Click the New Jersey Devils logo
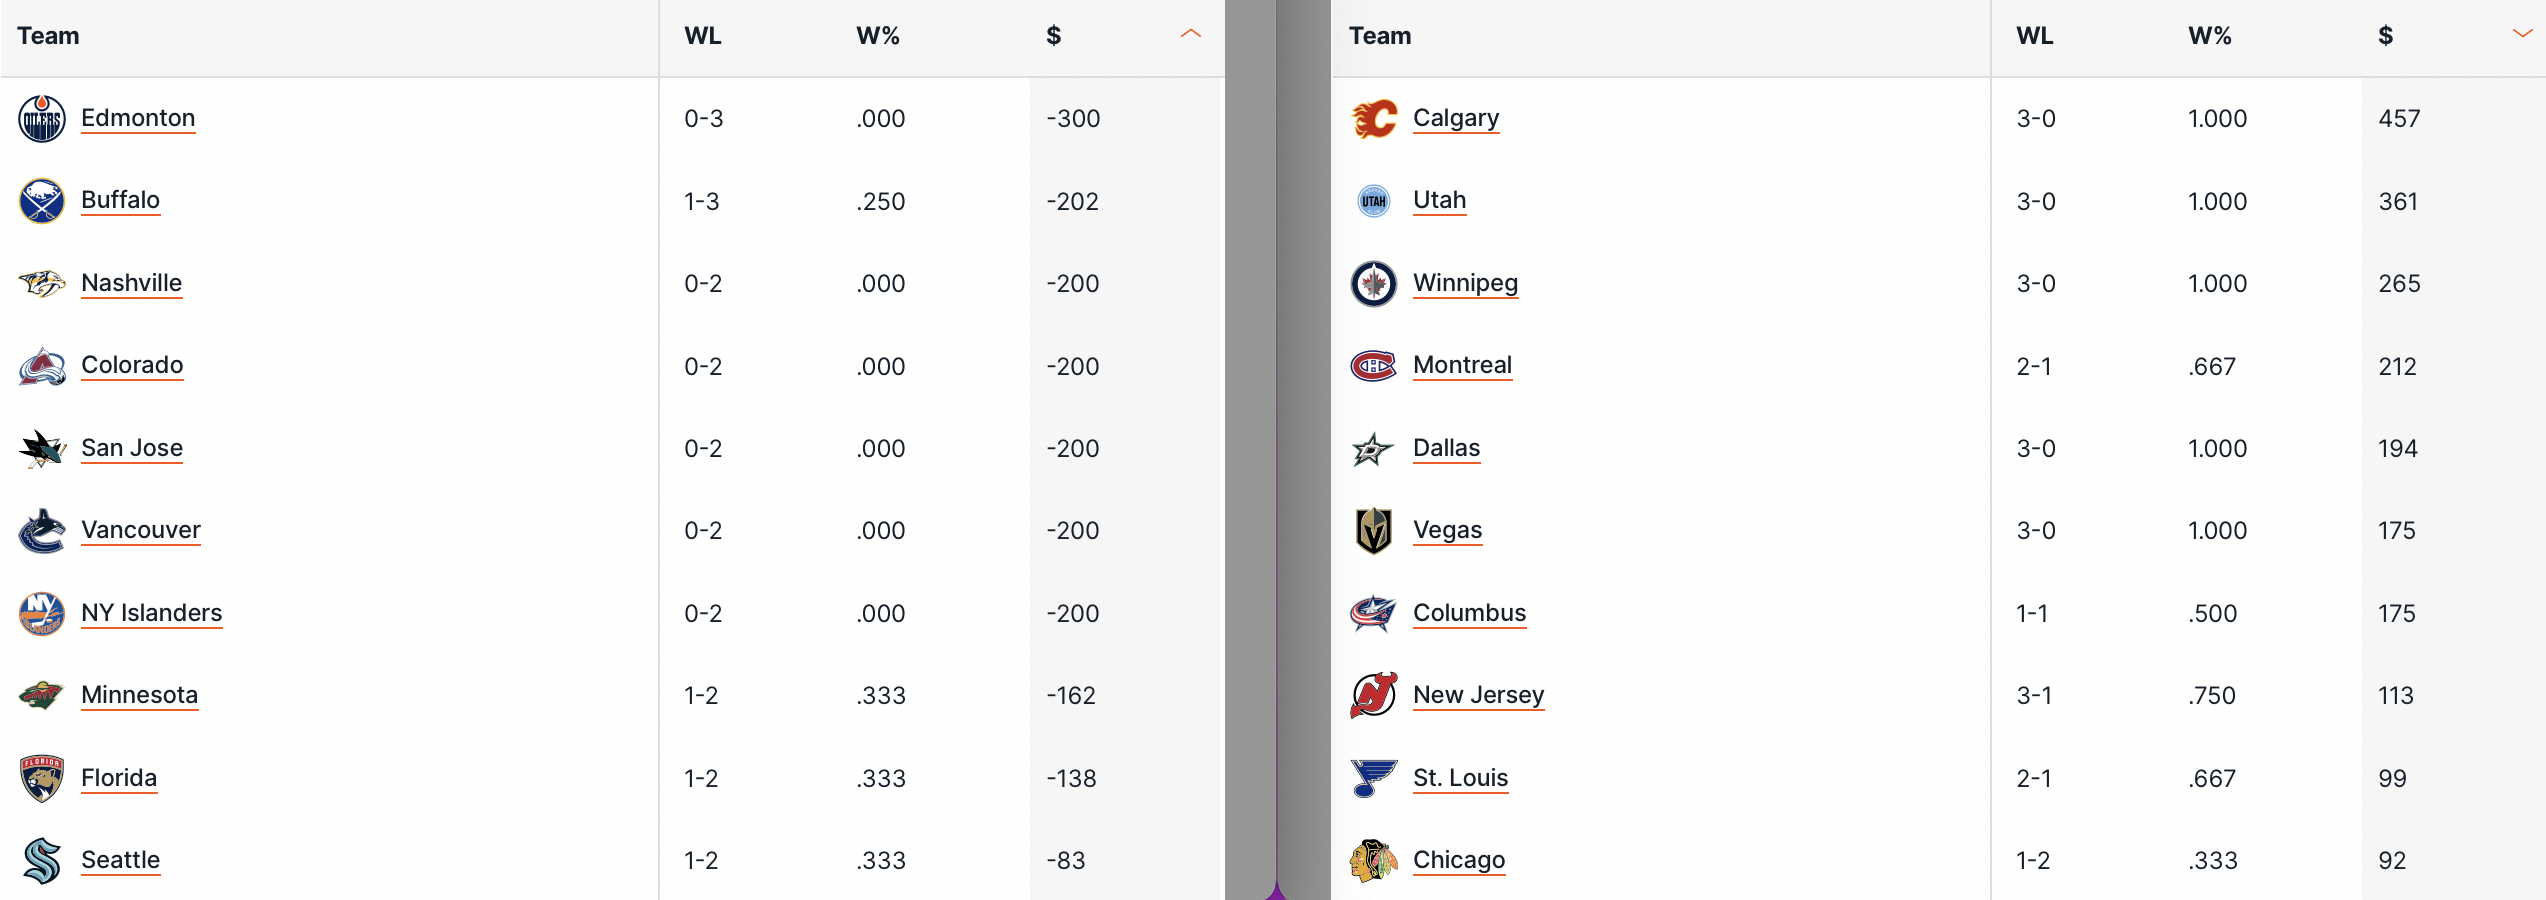This screenshot has width=2546, height=900. [1374, 695]
